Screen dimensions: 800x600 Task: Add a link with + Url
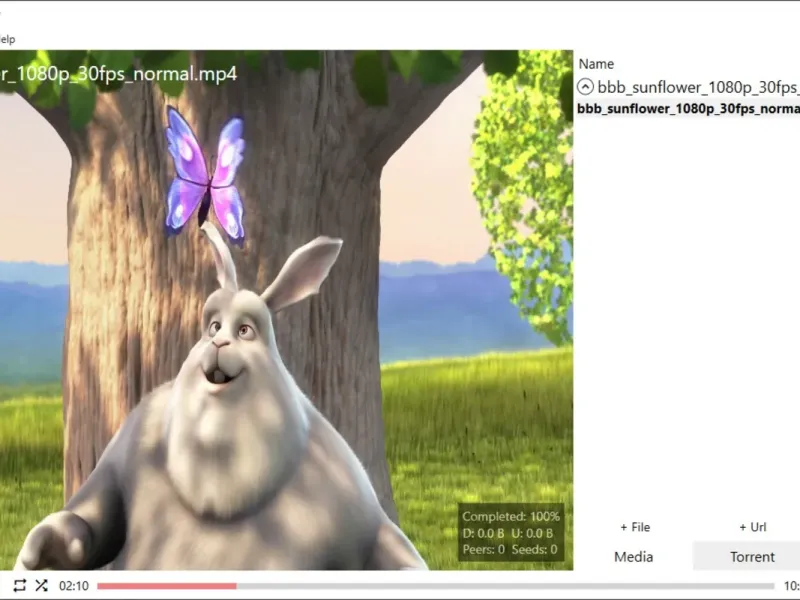coord(753,527)
